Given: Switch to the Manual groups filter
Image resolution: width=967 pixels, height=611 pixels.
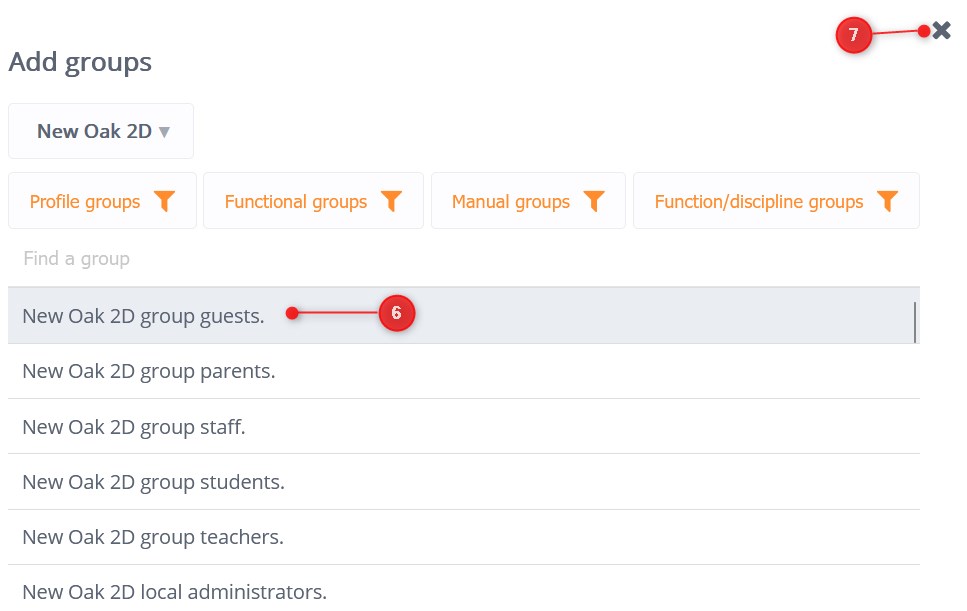Looking at the screenshot, I should pos(511,201).
